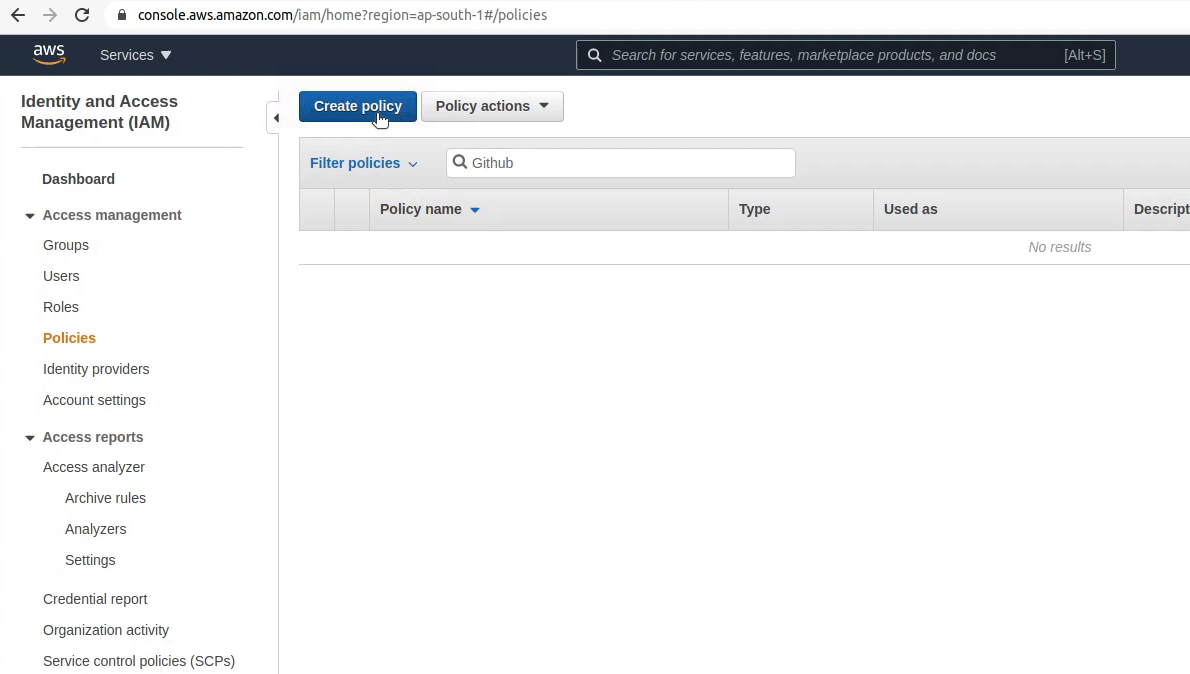The width and height of the screenshot is (1190, 674).
Task: Open the Policy actions dropdown
Action: tap(493, 106)
